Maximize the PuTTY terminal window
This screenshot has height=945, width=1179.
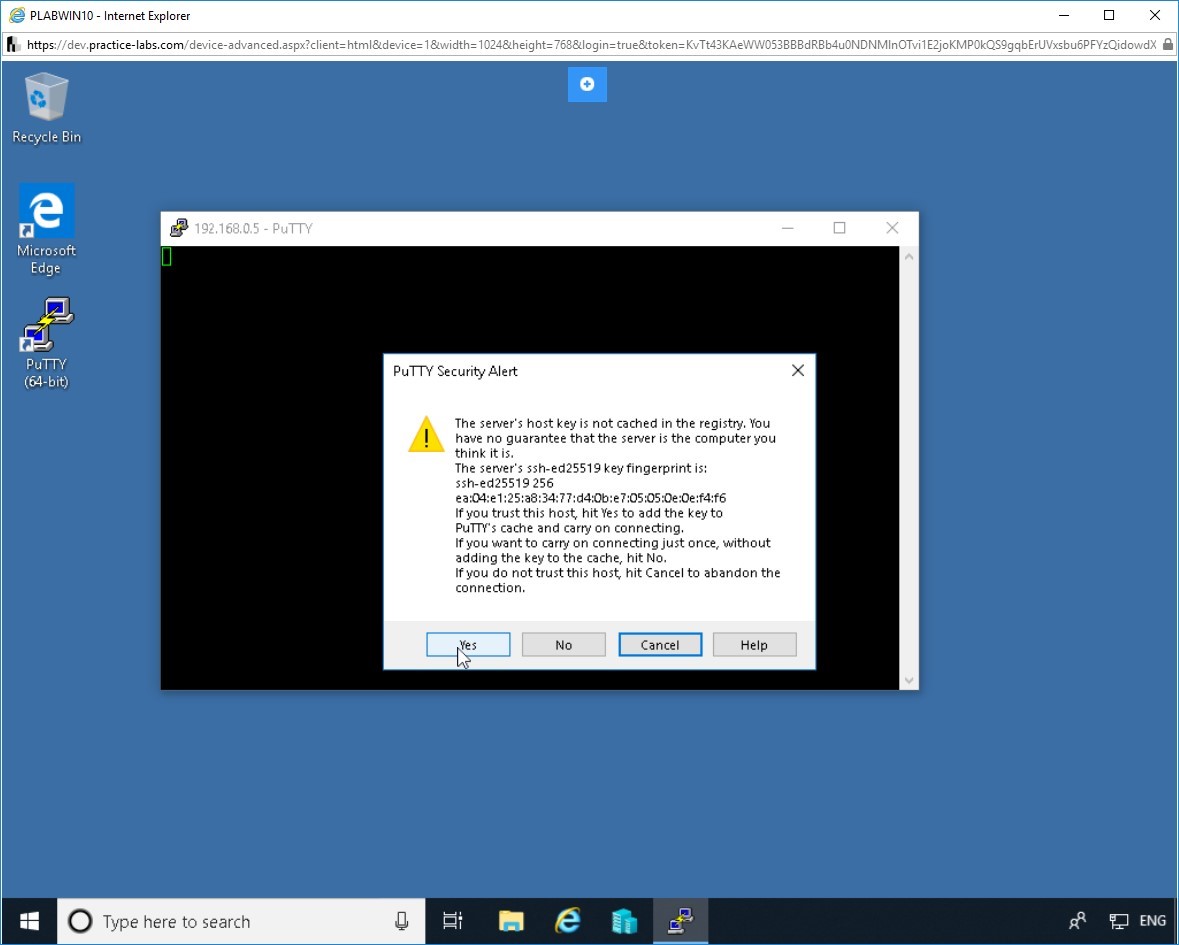pyautogui.click(x=839, y=228)
